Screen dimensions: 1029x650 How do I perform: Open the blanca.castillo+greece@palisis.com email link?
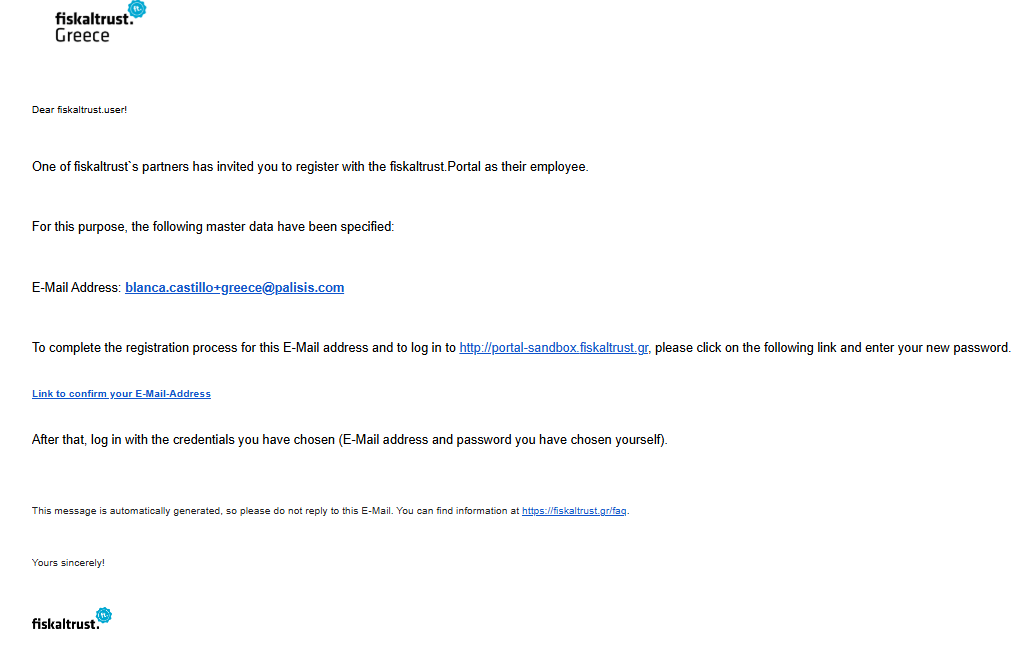click(234, 288)
